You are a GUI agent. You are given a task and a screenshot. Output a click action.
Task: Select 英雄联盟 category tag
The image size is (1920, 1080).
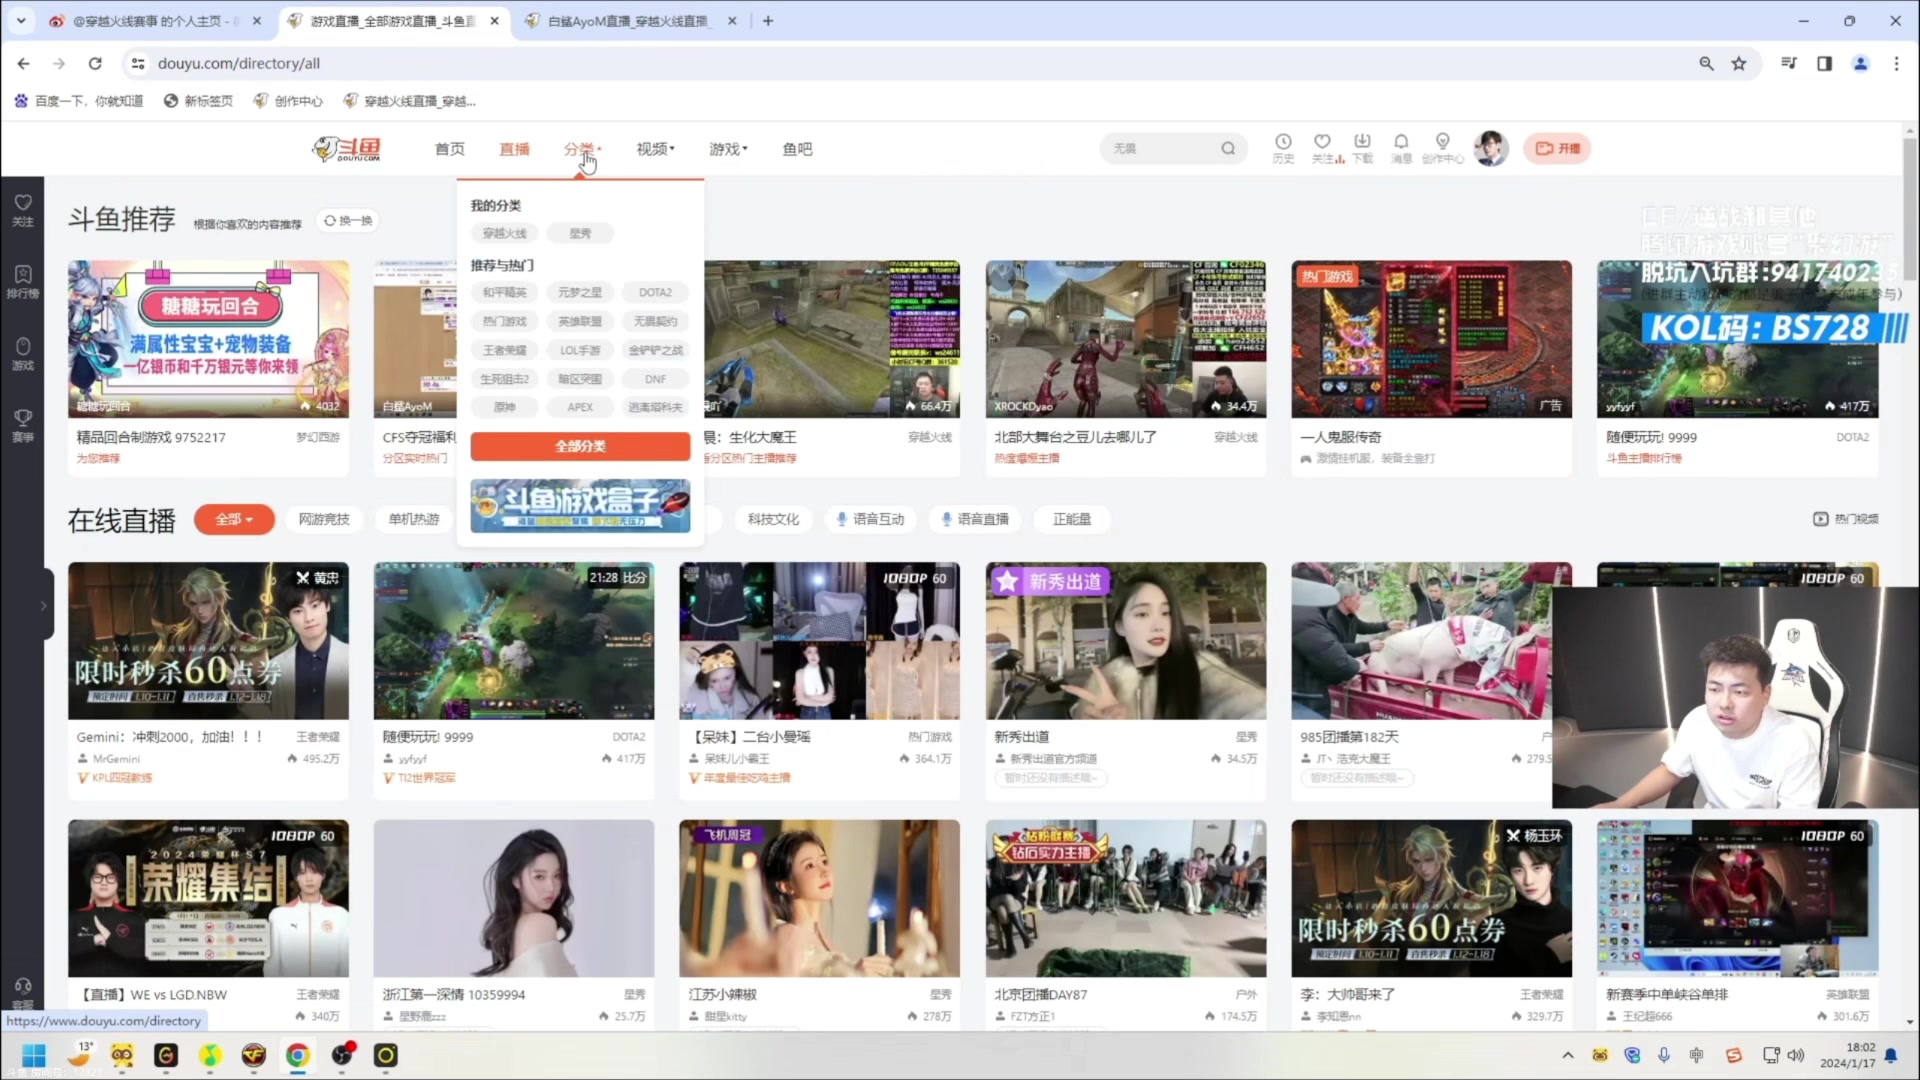580,321
